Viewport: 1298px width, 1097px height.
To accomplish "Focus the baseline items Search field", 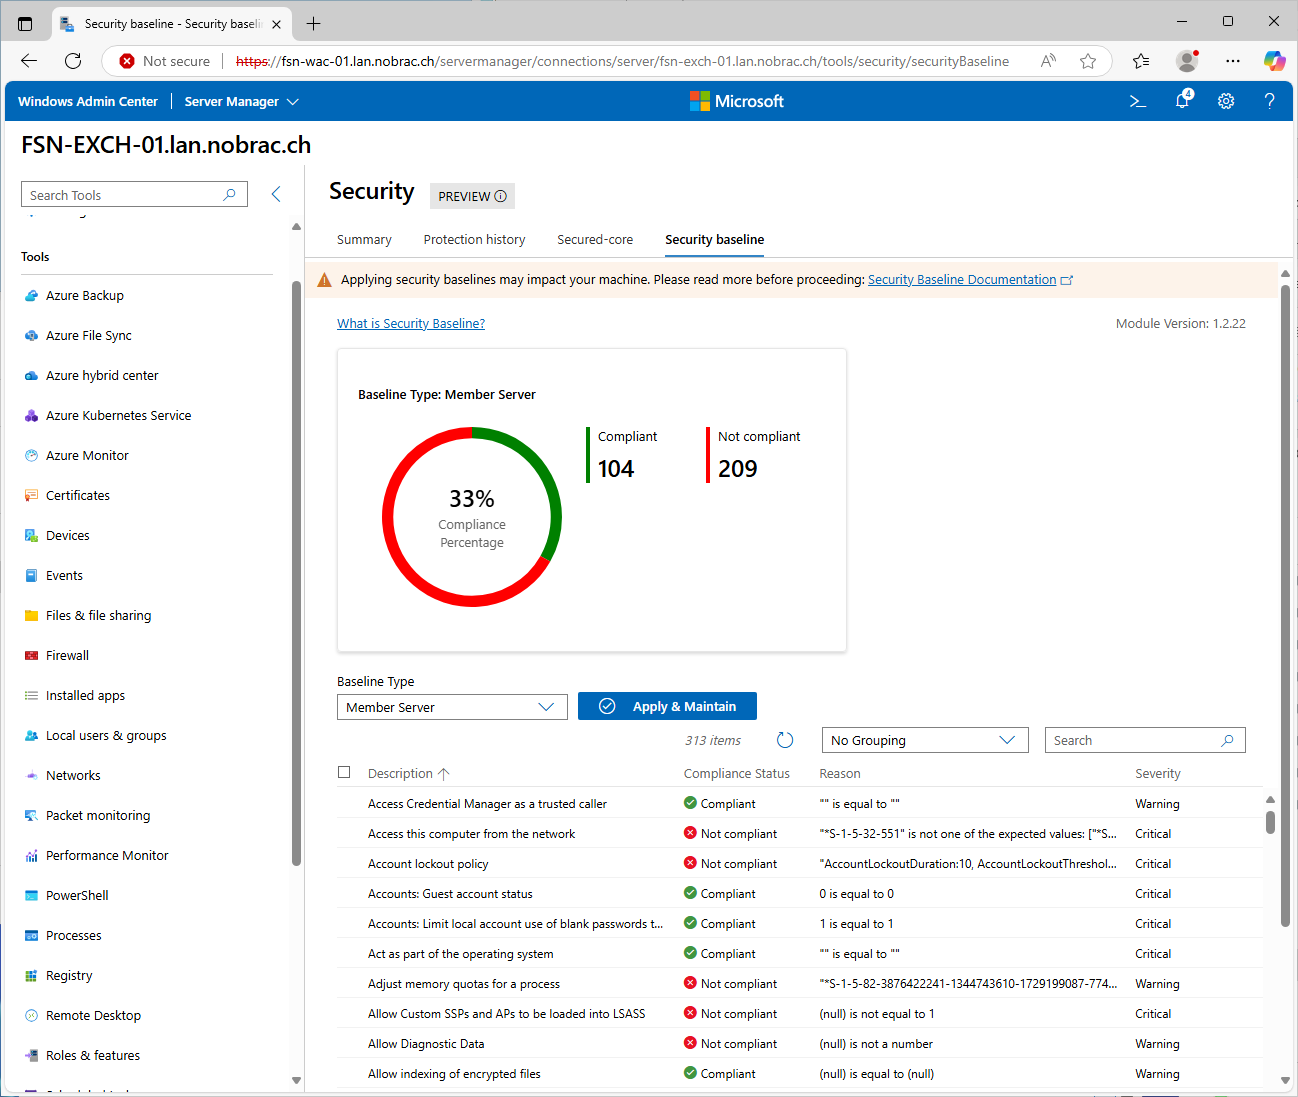I will [x=1145, y=740].
